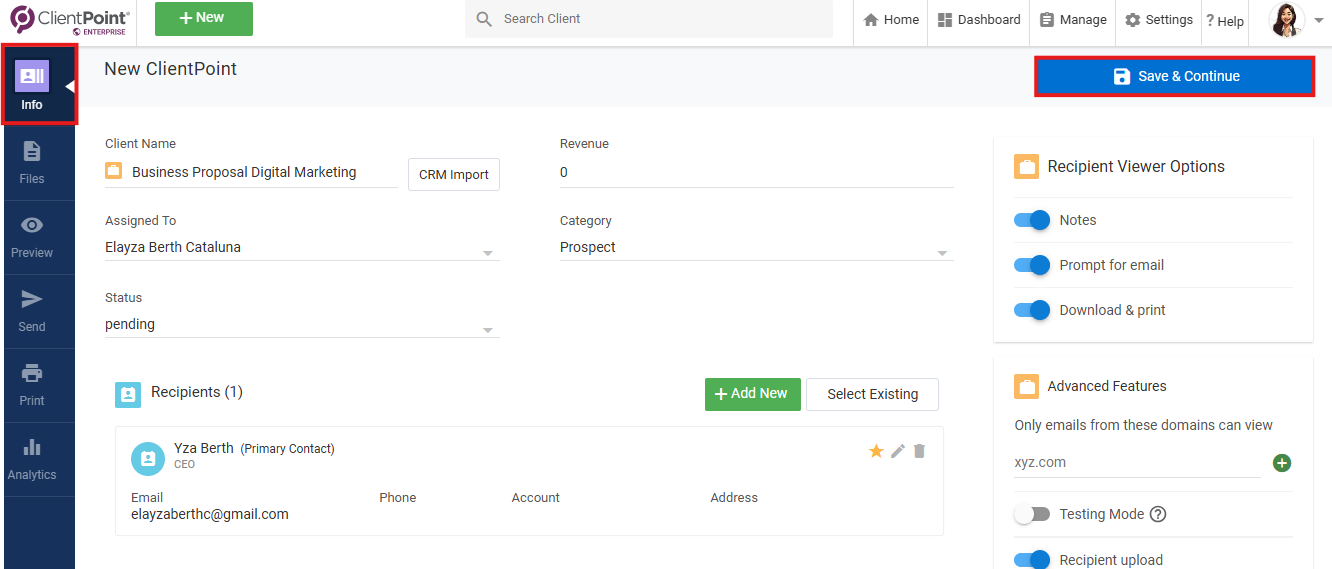The height and width of the screenshot is (569, 1332).
Task: Toggle the Notes switch
Action: point(1032,220)
